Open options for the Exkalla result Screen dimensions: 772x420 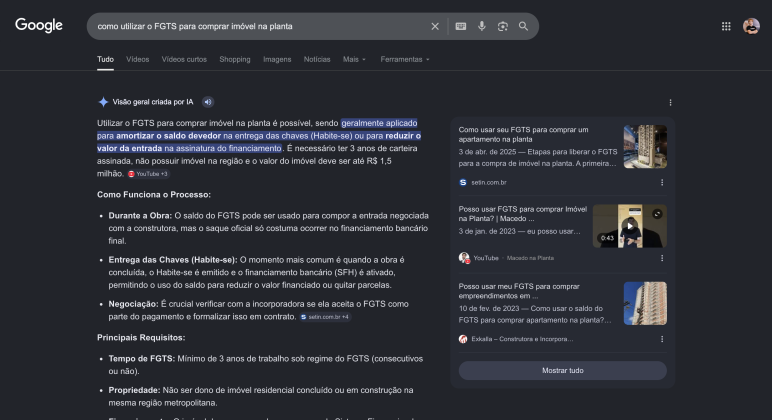662,339
